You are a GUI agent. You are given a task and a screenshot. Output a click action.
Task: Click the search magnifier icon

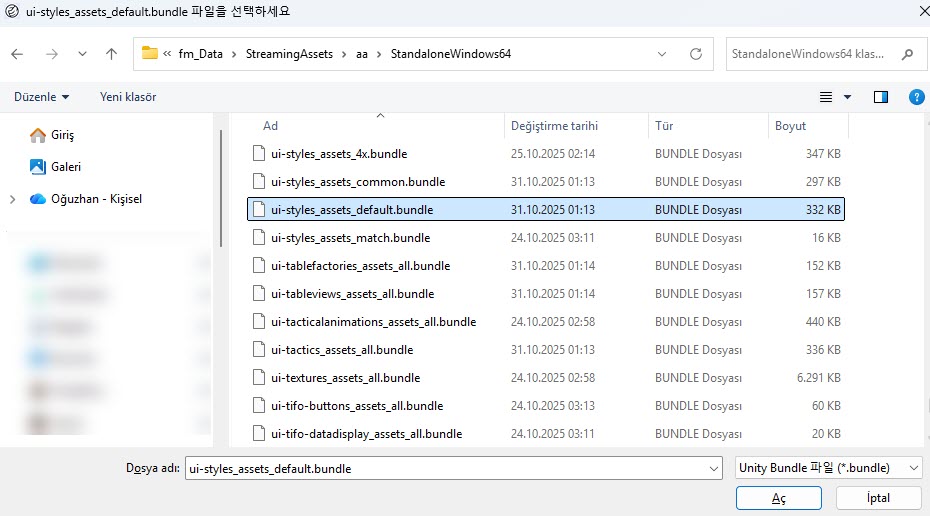point(908,54)
